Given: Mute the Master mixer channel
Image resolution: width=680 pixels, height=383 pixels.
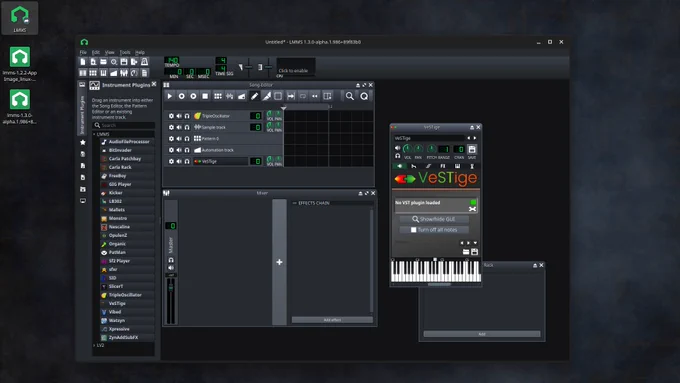Looking at the screenshot, I should click(171, 268).
